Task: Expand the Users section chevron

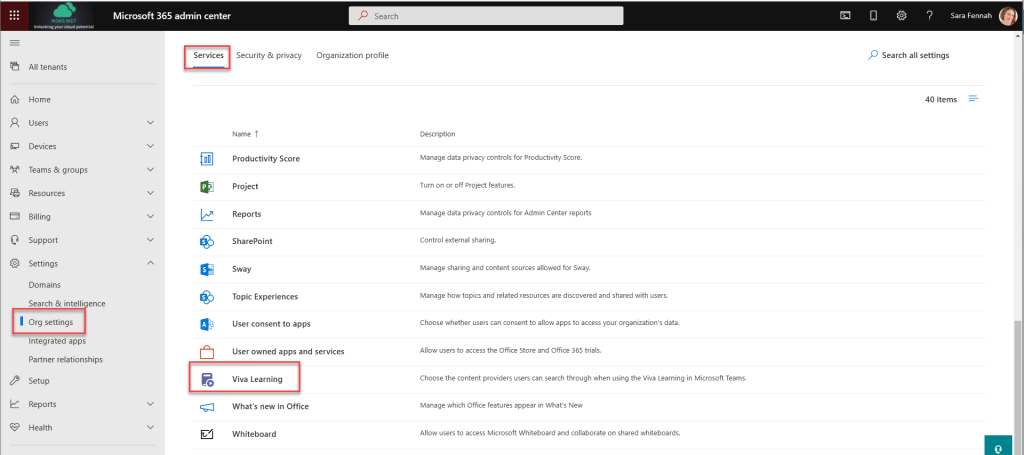Action: point(150,123)
